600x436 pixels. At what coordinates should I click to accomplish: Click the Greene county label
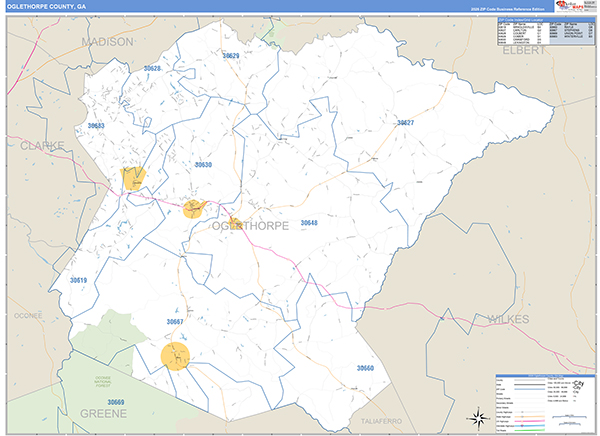tap(105, 411)
